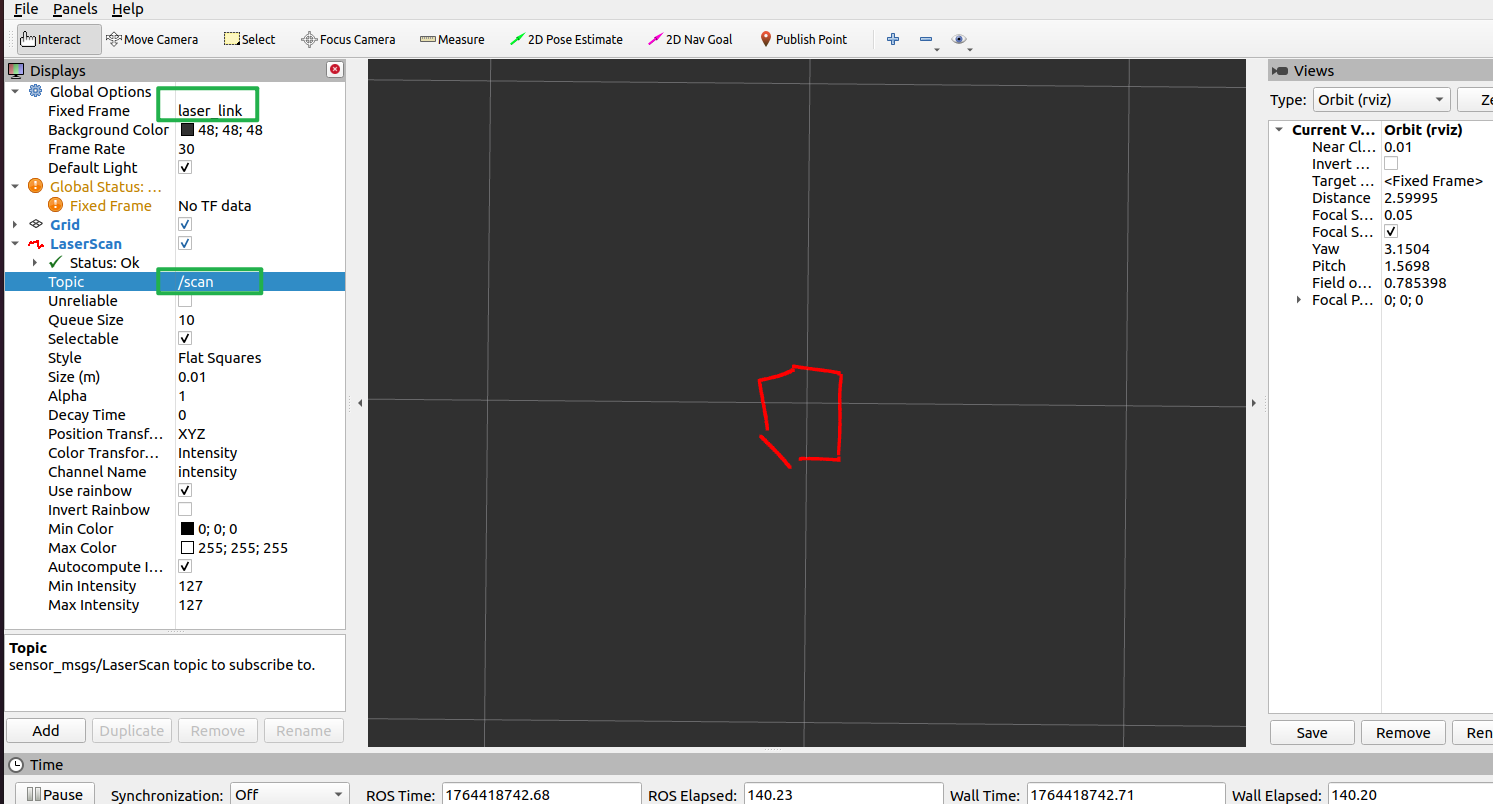The height and width of the screenshot is (804, 1493).
Task: Activate the 2D Nav Goal tool
Action: click(690, 40)
